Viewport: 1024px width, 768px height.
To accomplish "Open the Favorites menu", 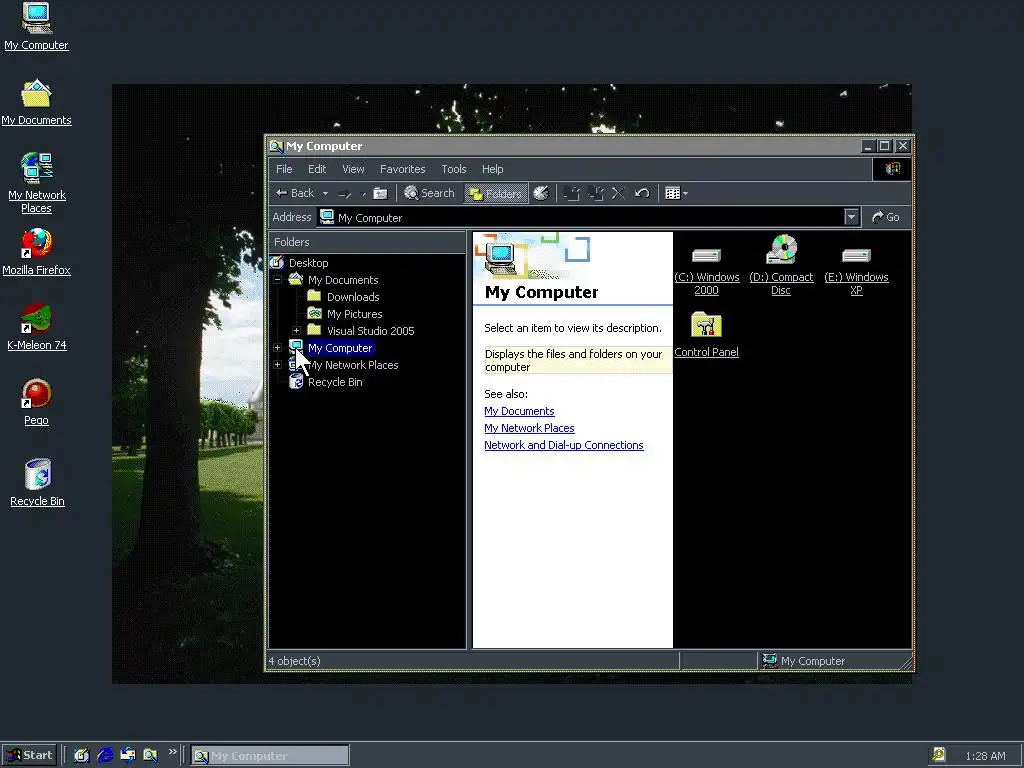I will click(402, 169).
